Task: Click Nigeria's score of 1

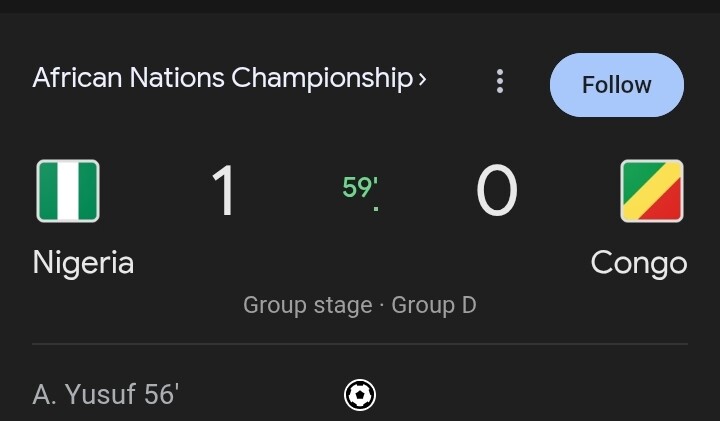Action: 224,191
